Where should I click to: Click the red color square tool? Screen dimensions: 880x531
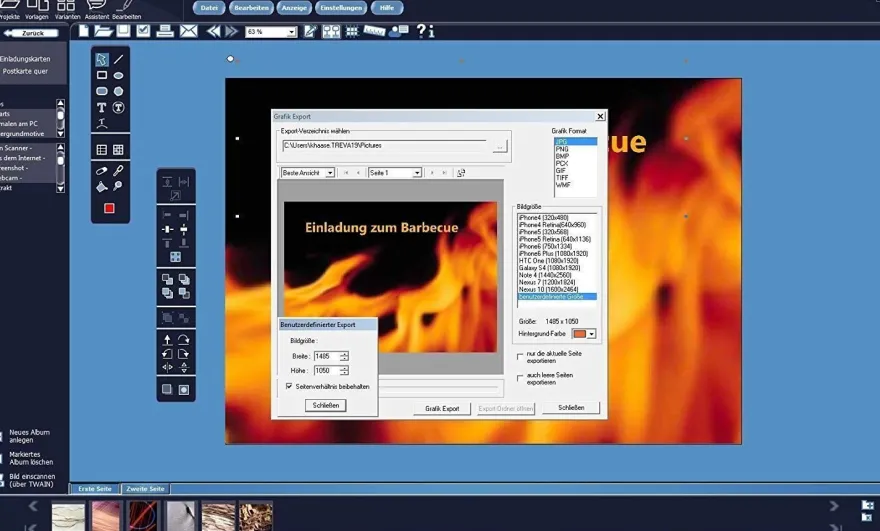109,209
